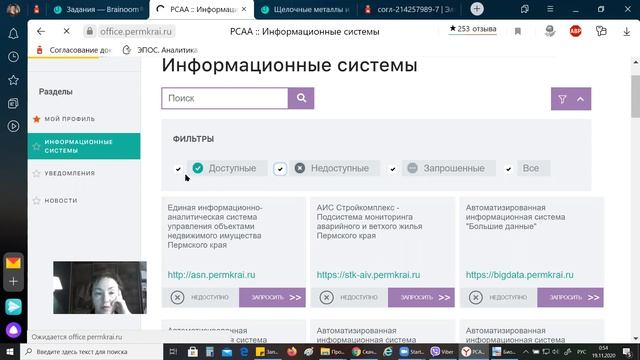
Task: Toggle the Все filter checkbox
Action: point(509,169)
